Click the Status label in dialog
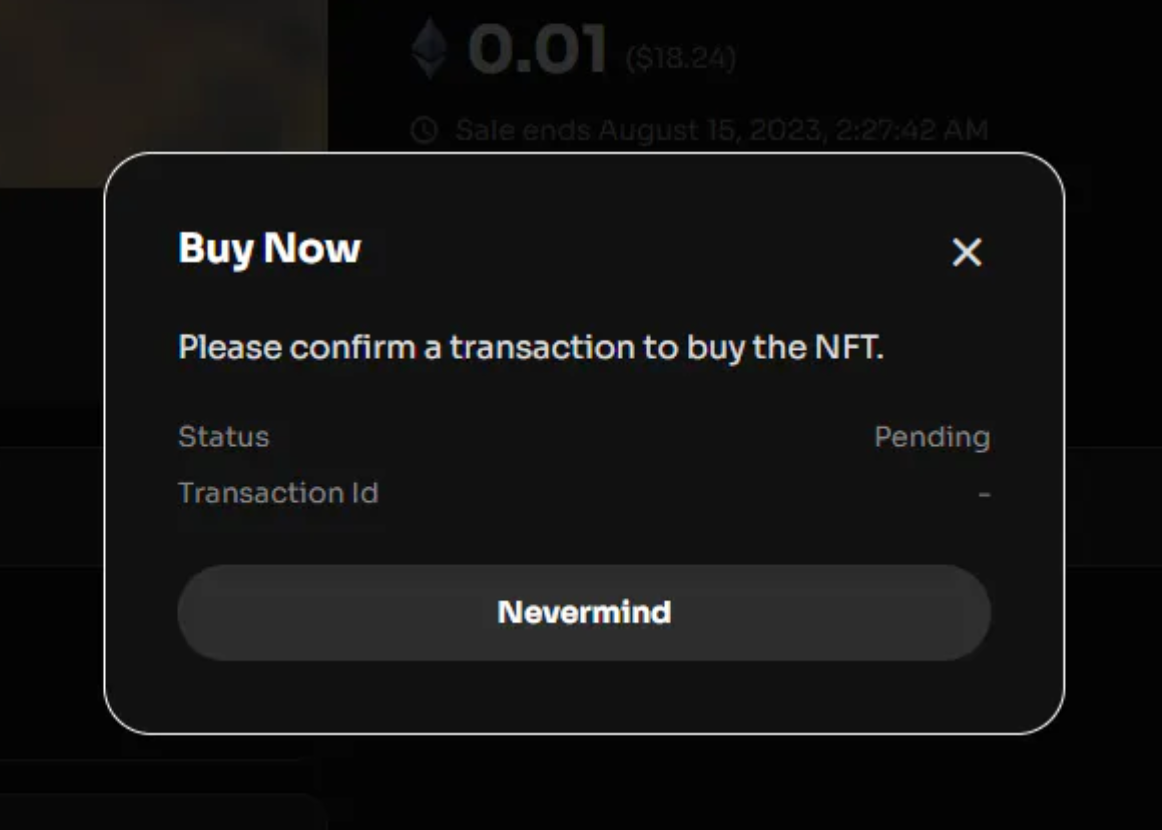Viewport: 1162px width, 830px height. point(223,436)
